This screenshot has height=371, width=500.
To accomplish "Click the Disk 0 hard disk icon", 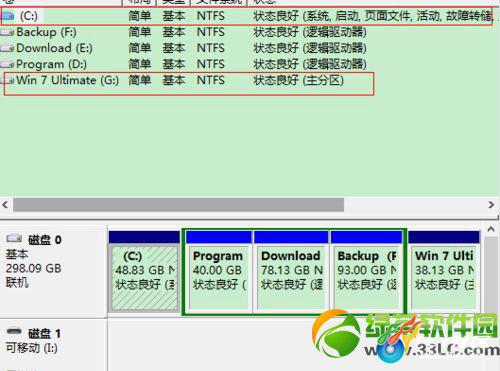I will pos(14,239).
